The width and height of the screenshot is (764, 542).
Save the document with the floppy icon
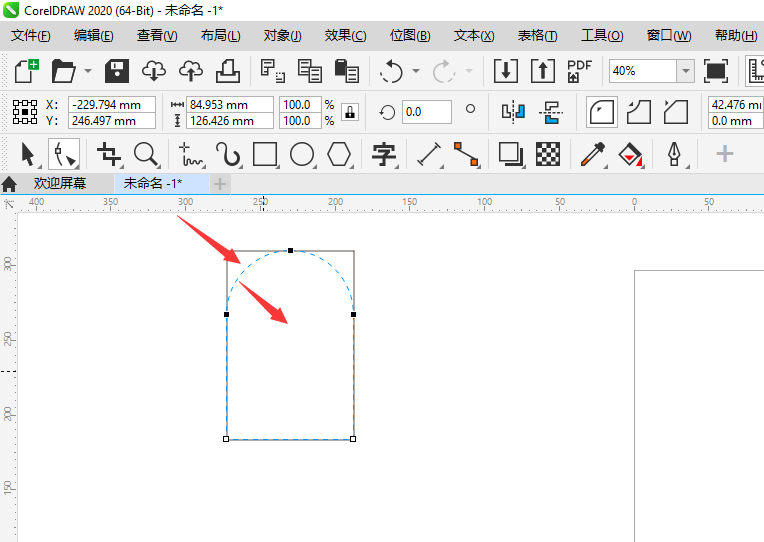(117, 71)
